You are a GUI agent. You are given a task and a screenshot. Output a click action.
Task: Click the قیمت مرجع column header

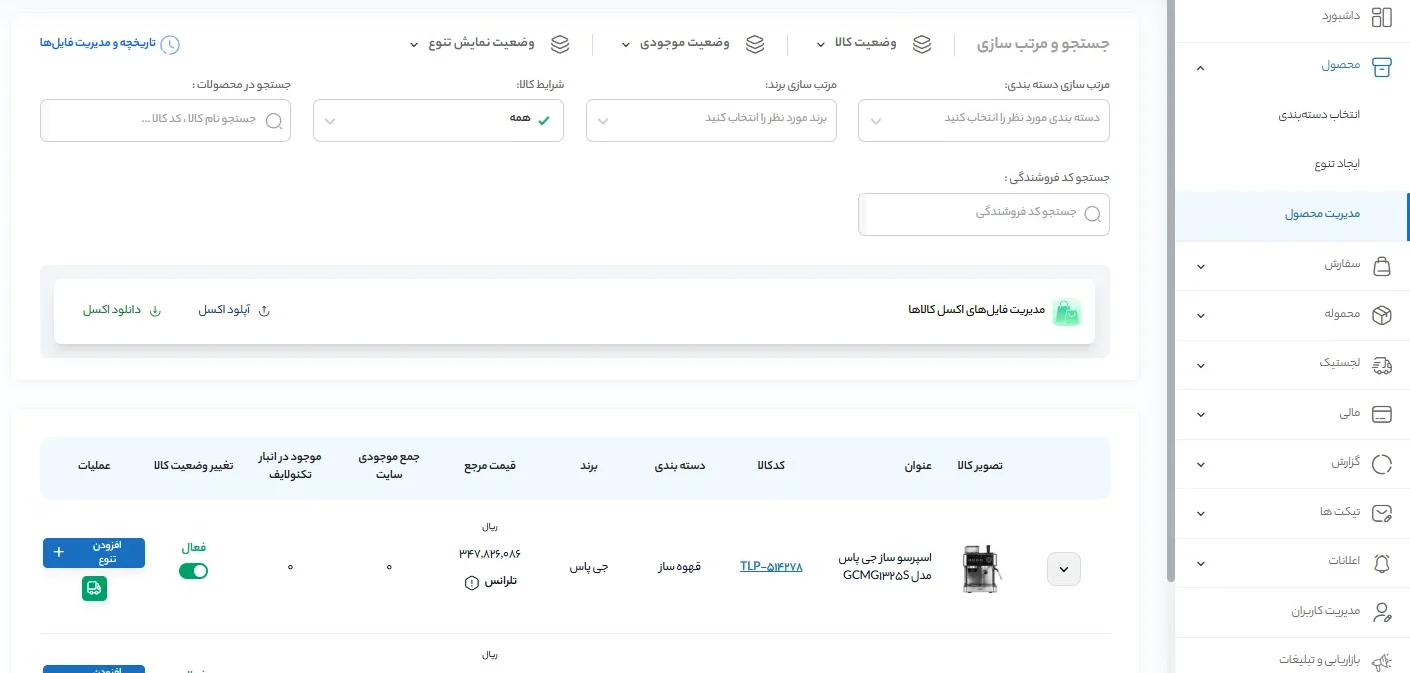(490, 466)
